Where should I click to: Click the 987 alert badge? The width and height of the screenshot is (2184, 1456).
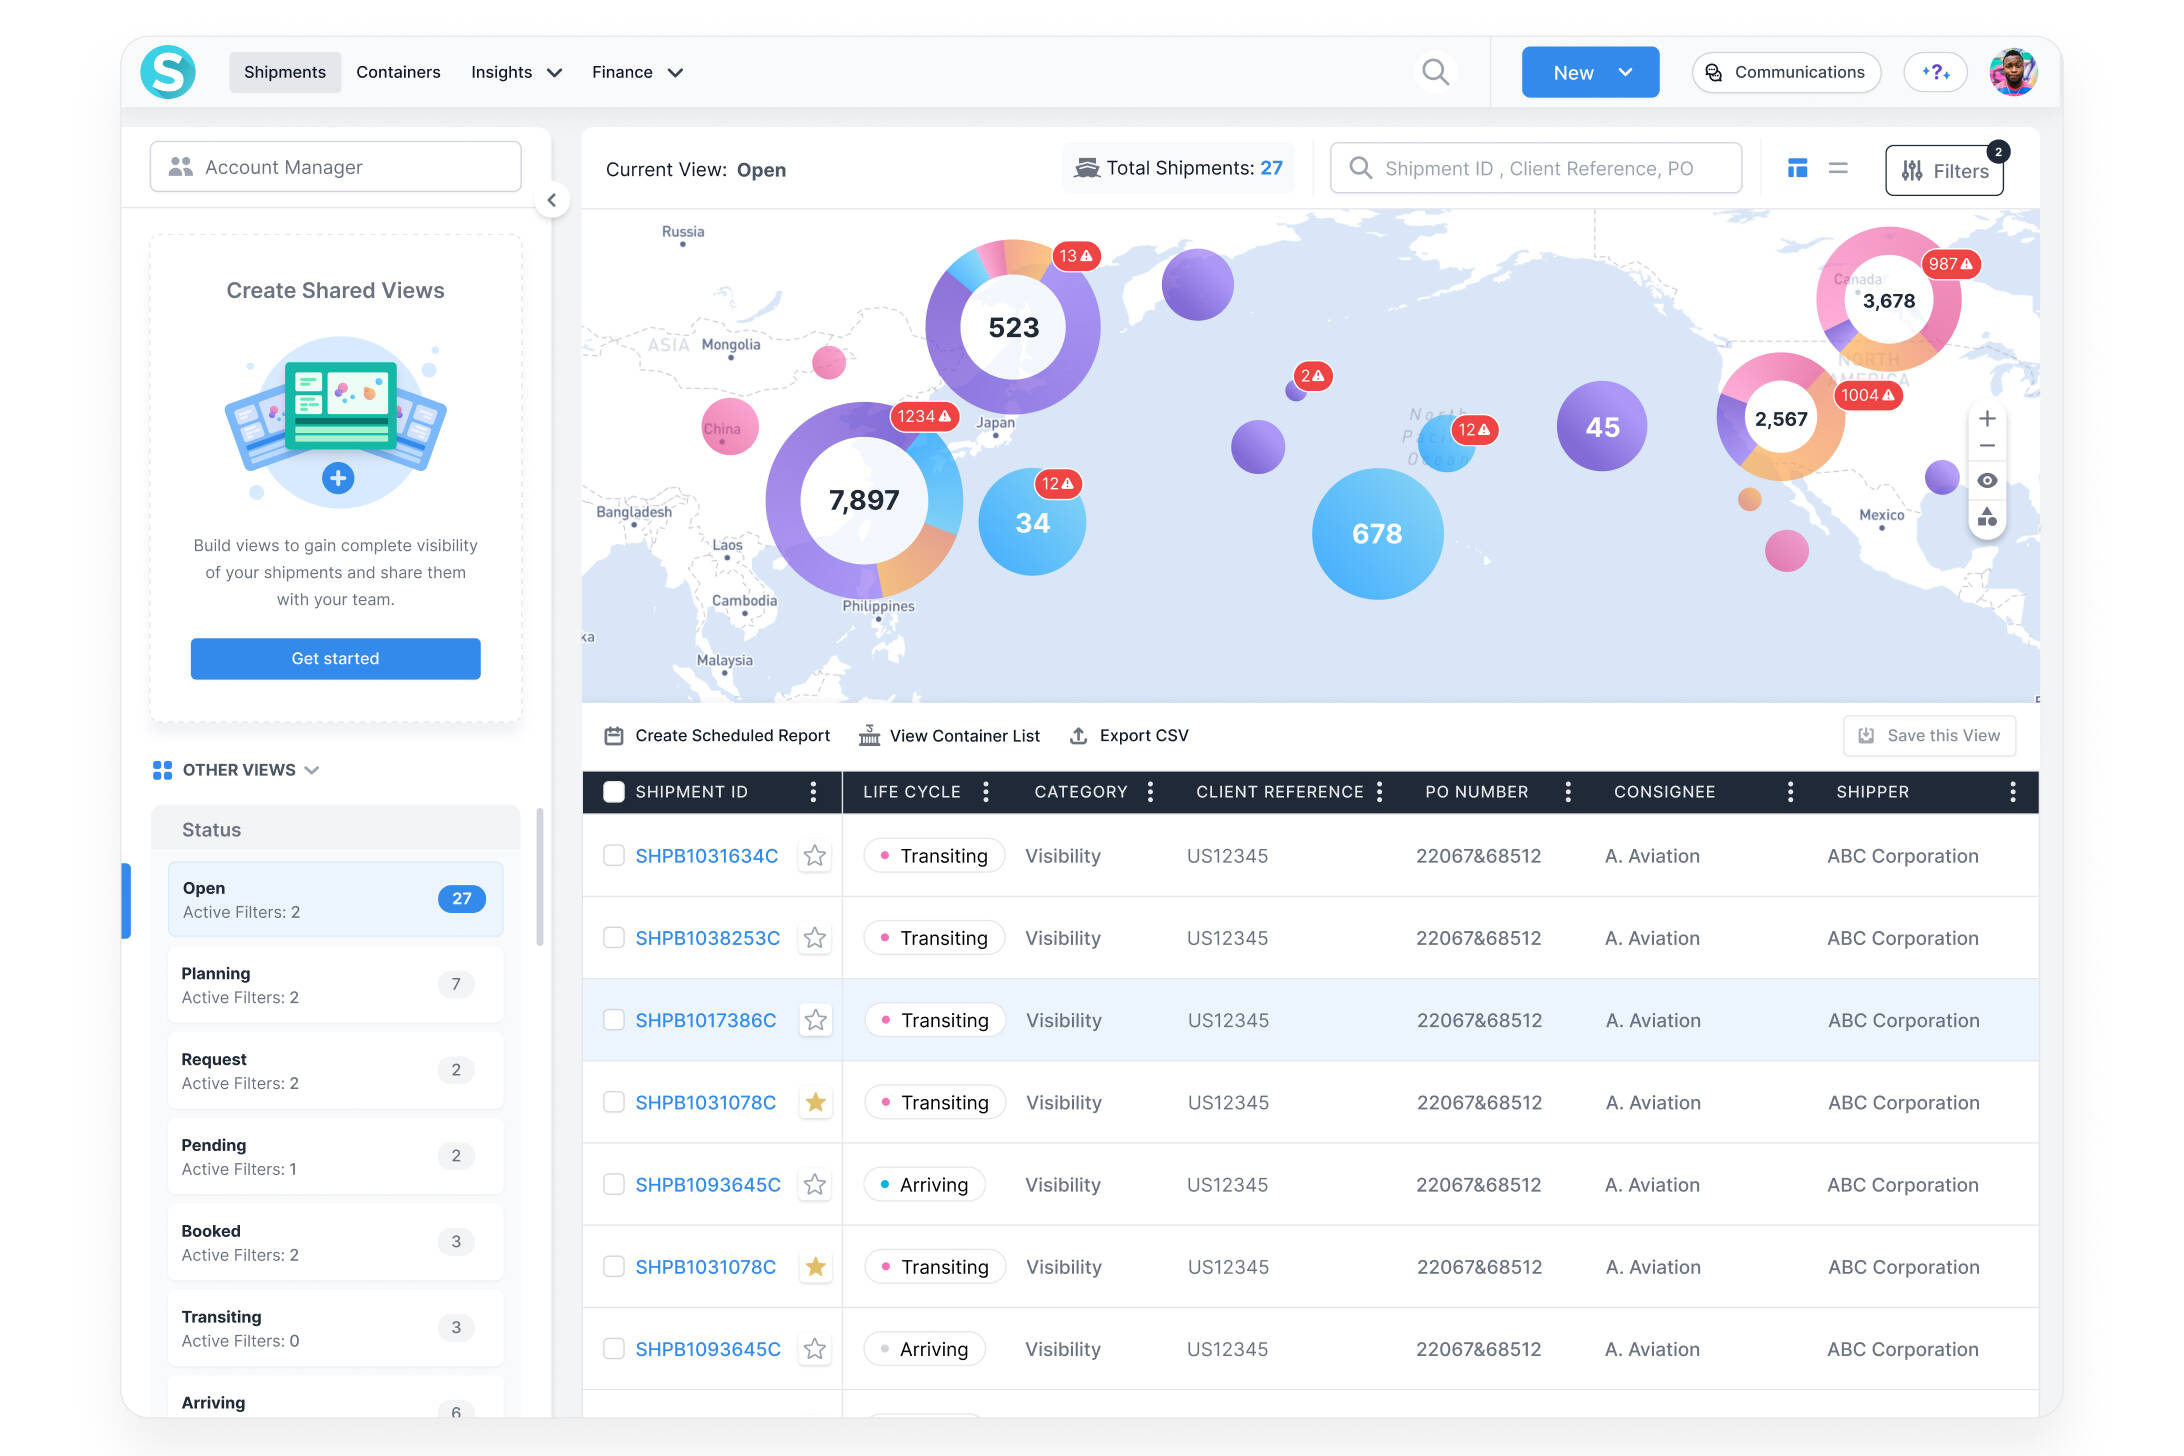click(x=1950, y=264)
